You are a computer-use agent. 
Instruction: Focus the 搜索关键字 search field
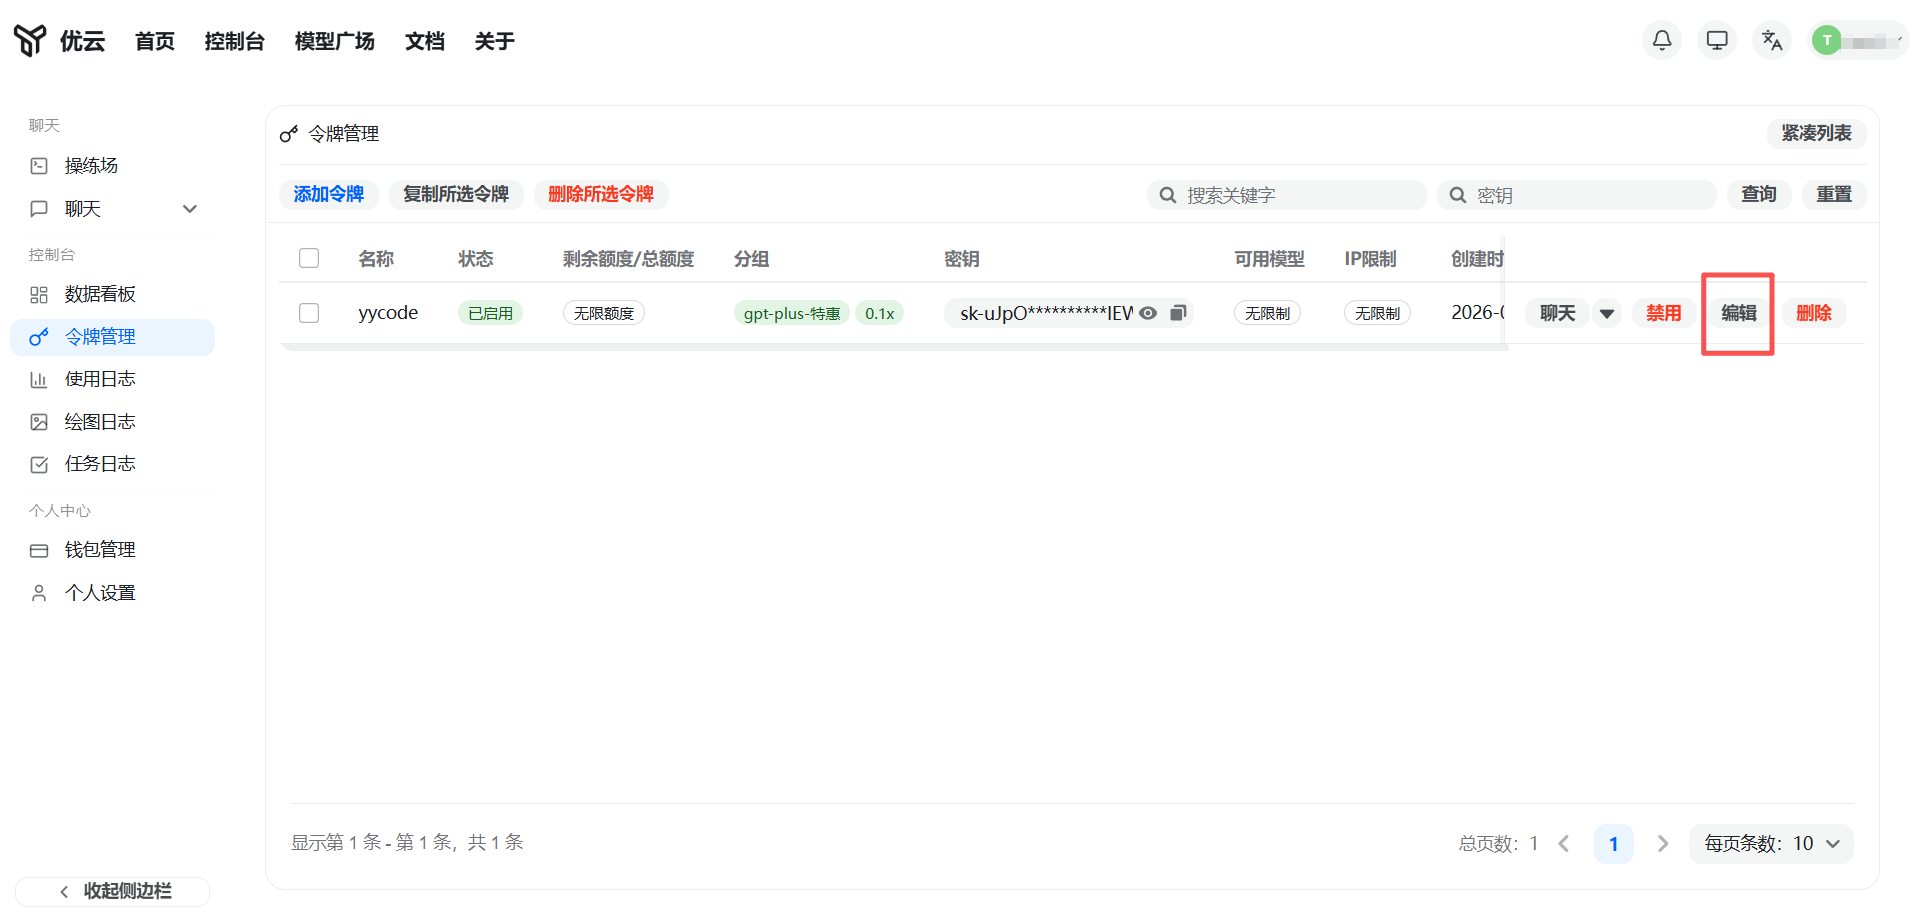(x=1287, y=195)
